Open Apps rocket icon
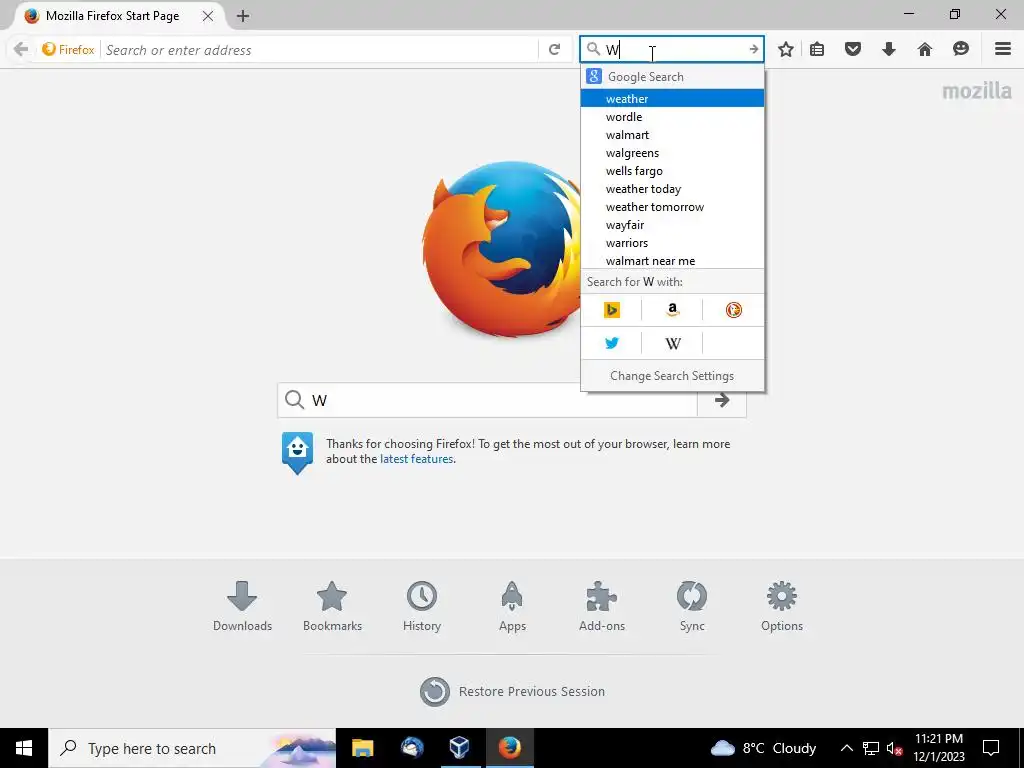Screen dimensions: 1024x768 [512, 606]
